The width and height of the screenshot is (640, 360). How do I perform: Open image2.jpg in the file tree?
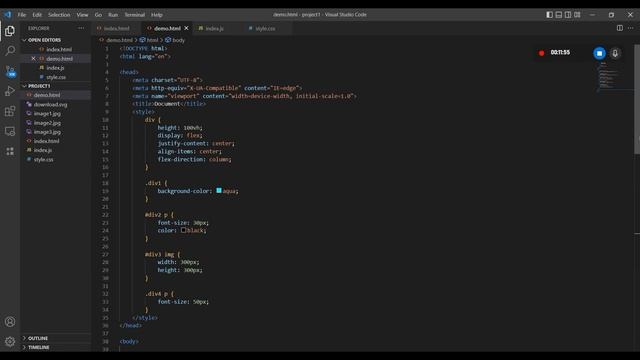coord(47,123)
